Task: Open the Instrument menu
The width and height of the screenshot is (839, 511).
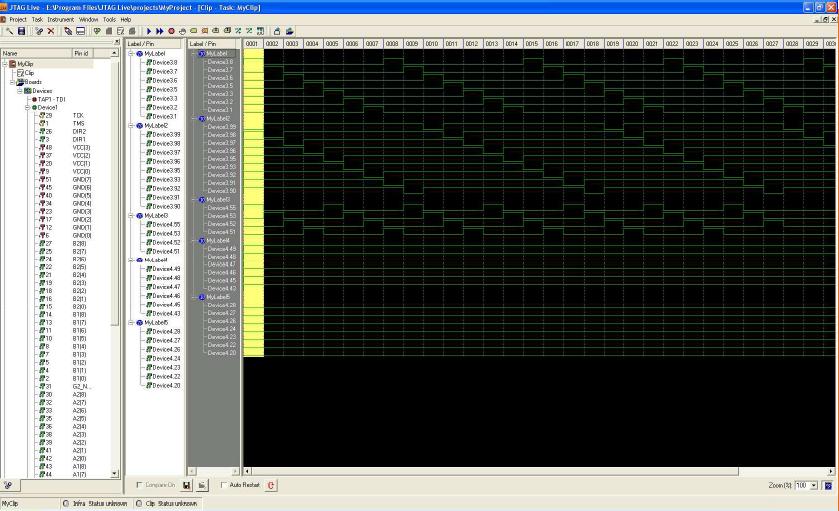Action: click(x=60, y=19)
